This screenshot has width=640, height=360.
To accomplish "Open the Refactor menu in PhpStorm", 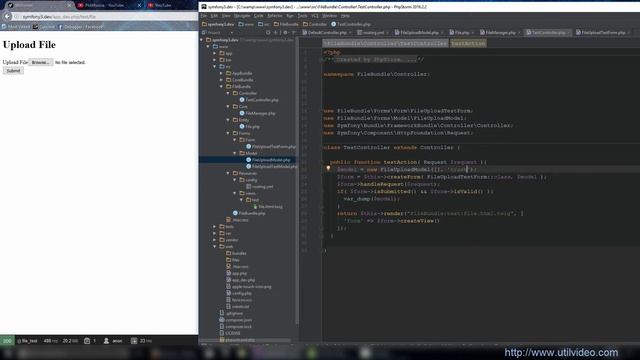I will pos(275,16).
